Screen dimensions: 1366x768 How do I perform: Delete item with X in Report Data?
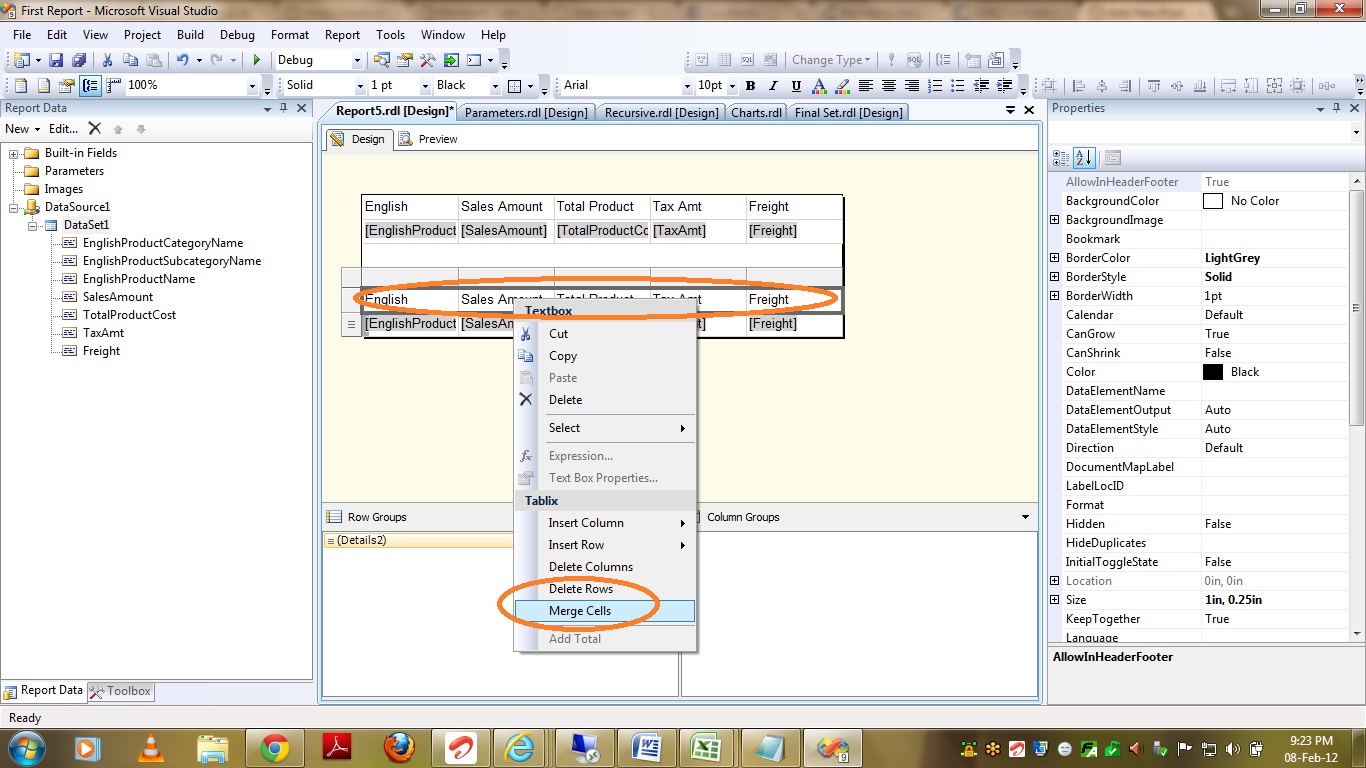(x=94, y=129)
